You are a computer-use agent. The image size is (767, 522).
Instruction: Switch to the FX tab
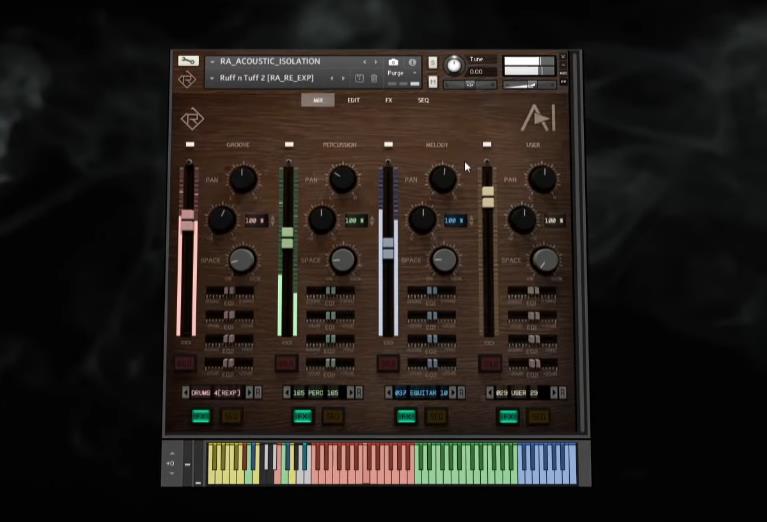point(388,100)
